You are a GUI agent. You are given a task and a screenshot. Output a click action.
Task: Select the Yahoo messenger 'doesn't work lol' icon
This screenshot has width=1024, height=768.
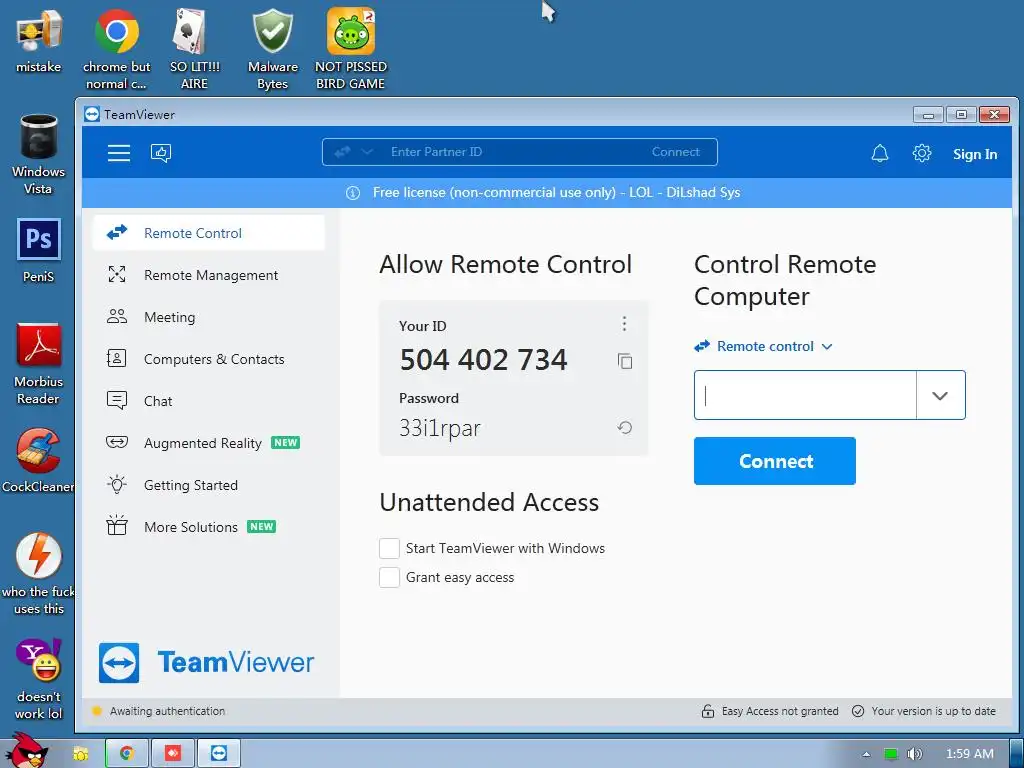39,679
